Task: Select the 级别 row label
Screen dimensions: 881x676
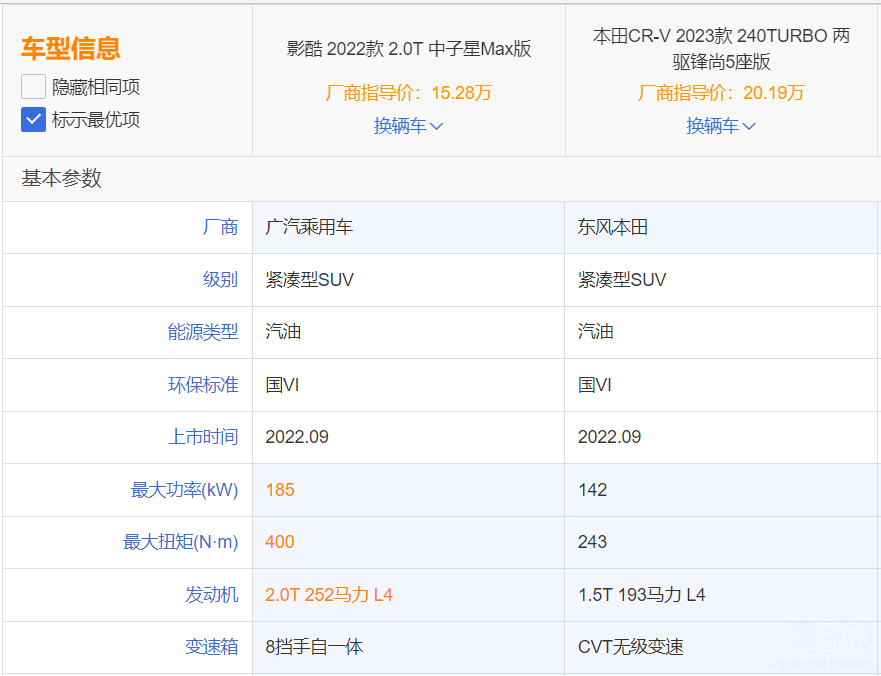Action: click(220, 280)
